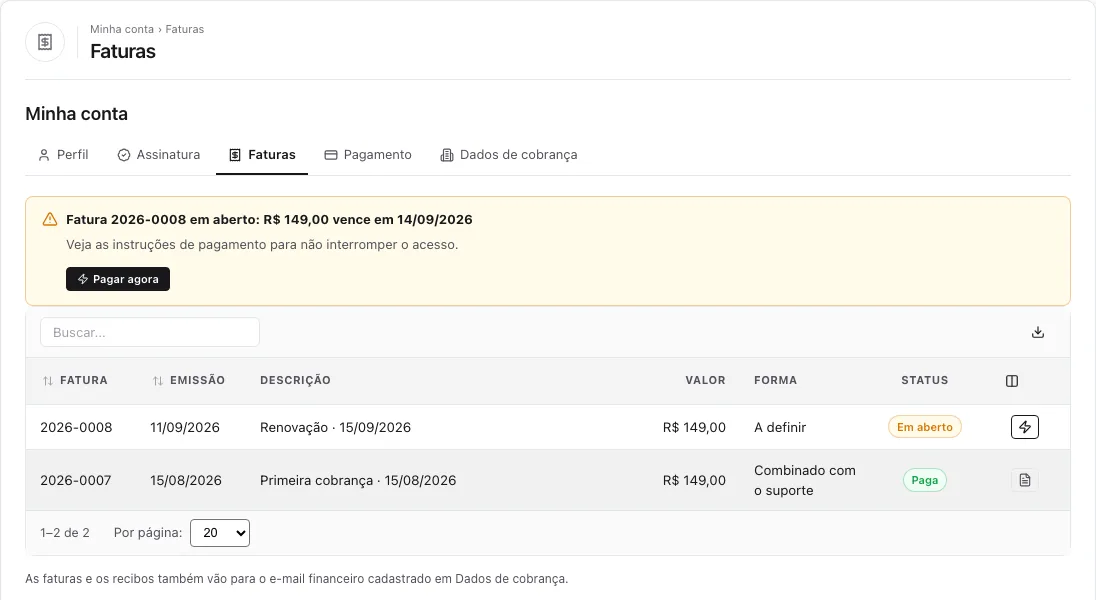Open receipt document icon for invoice 2026-0007

click(x=1025, y=480)
